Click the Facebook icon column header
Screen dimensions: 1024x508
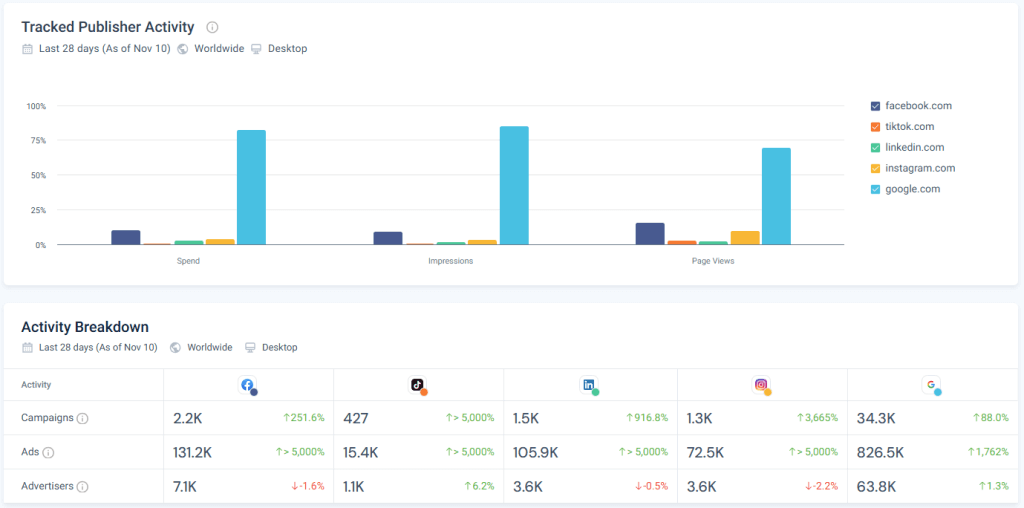pyautogui.click(x=248, y=385)
